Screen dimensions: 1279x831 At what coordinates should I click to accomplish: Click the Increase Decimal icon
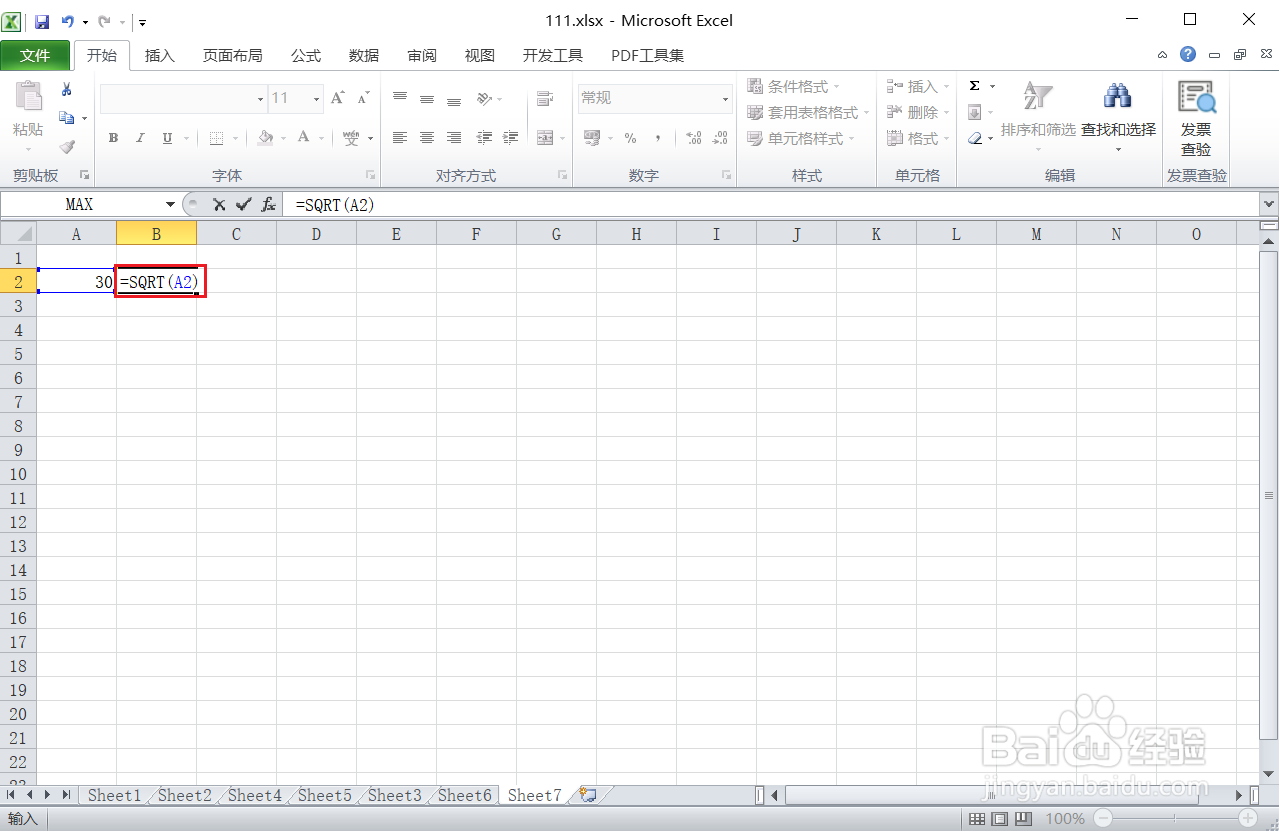pos(695,138)
